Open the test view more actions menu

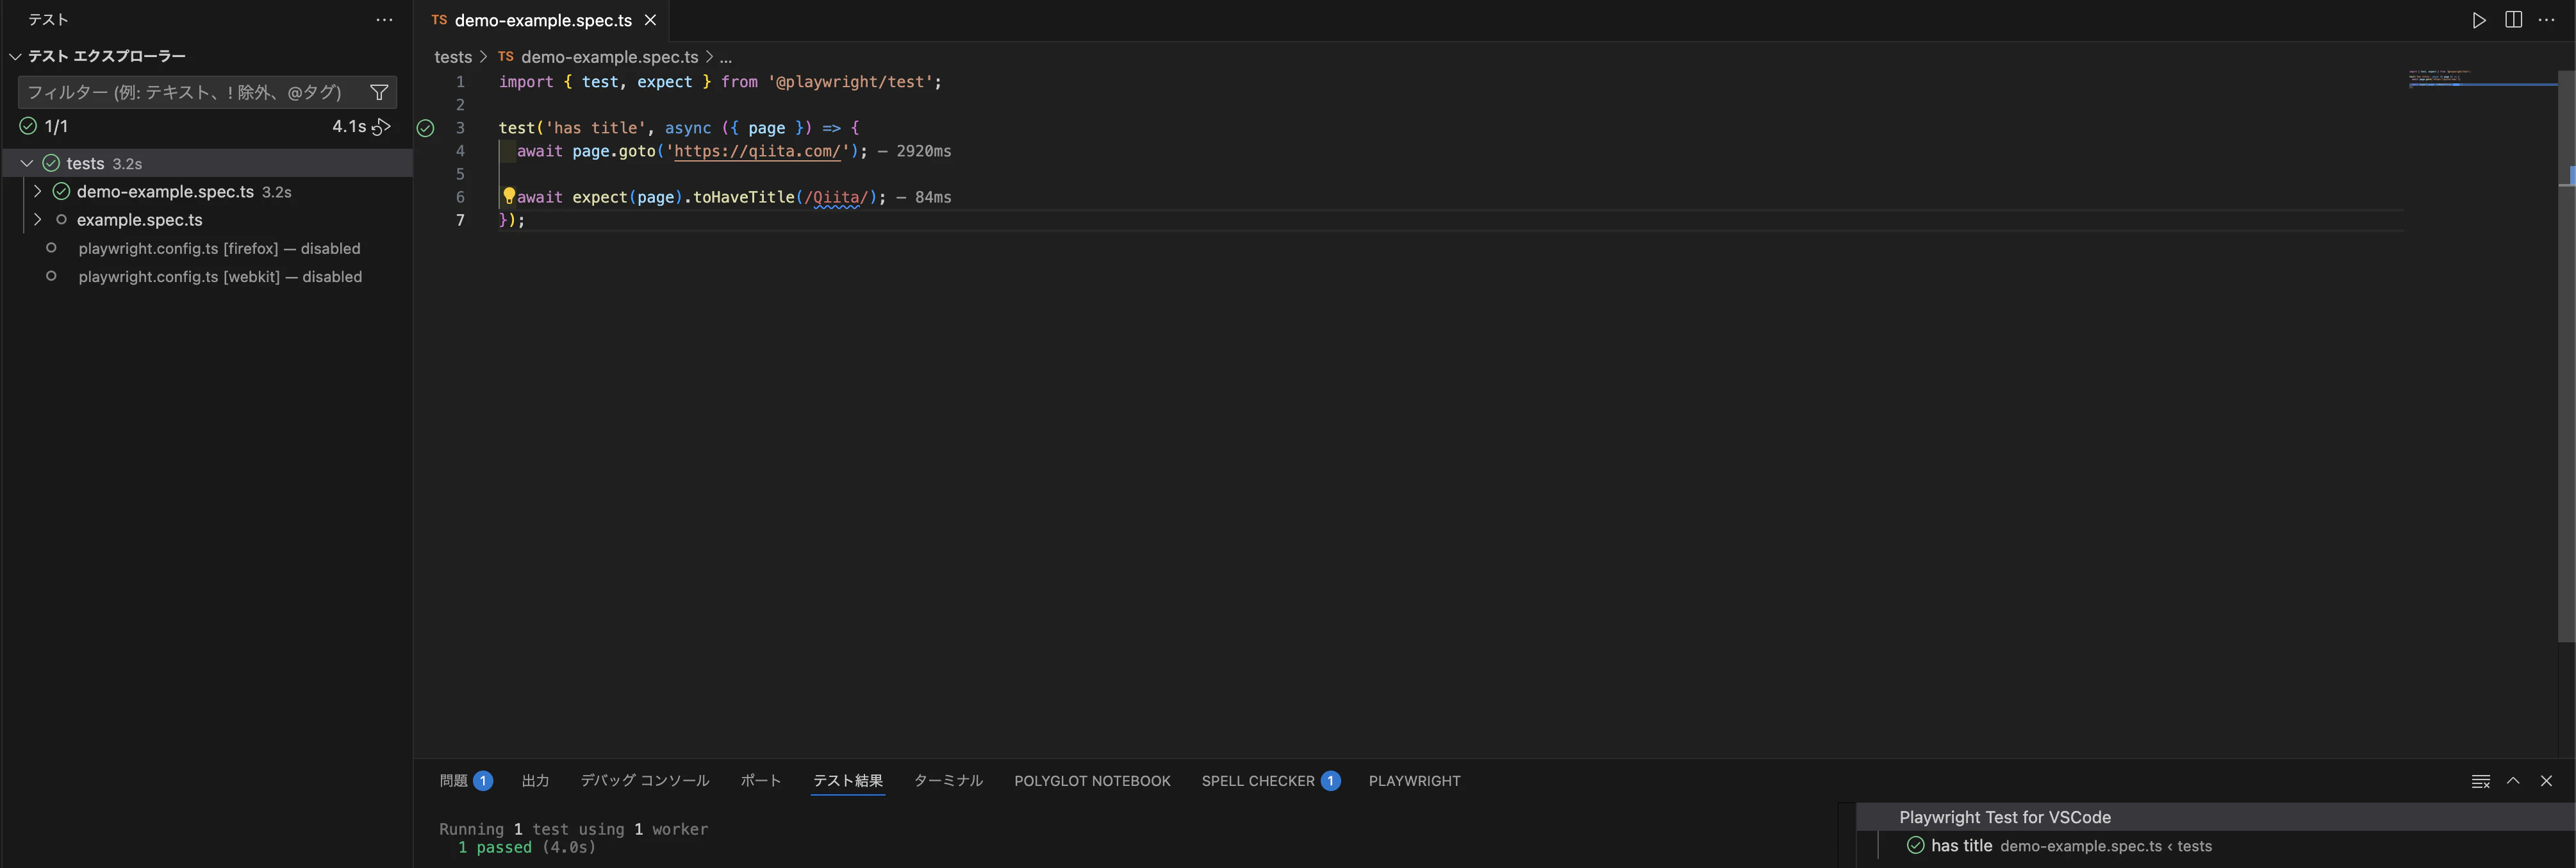point(384,20)
